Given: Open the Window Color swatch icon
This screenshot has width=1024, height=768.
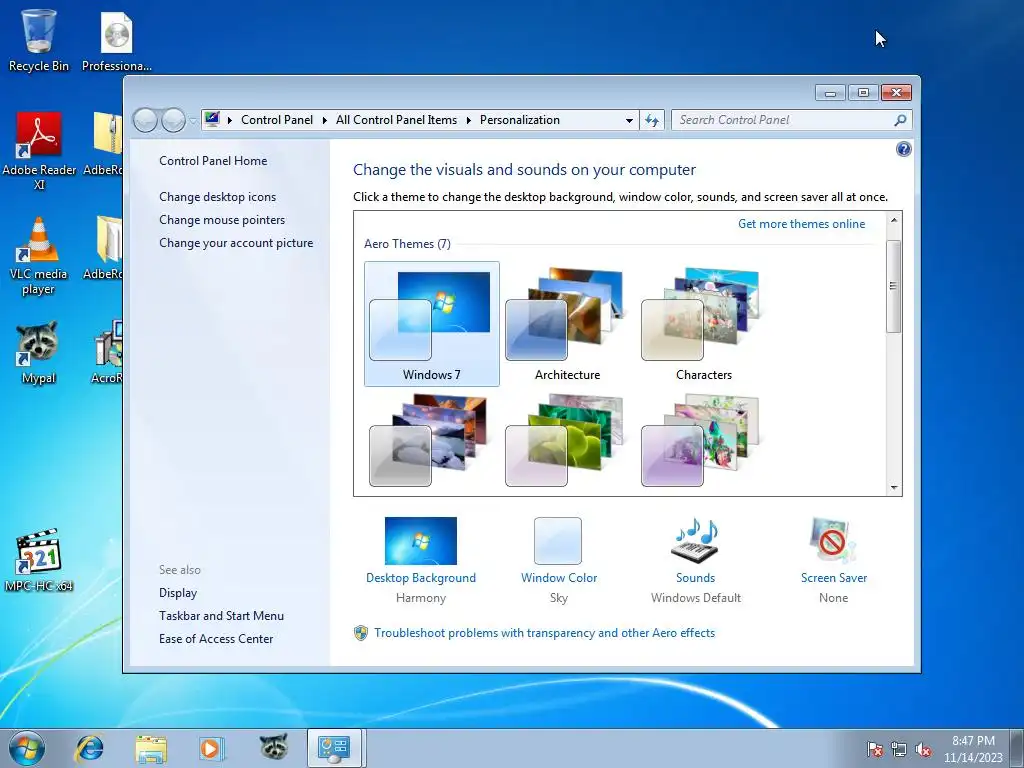Looking at the screenshot, I should pos(558,541).
